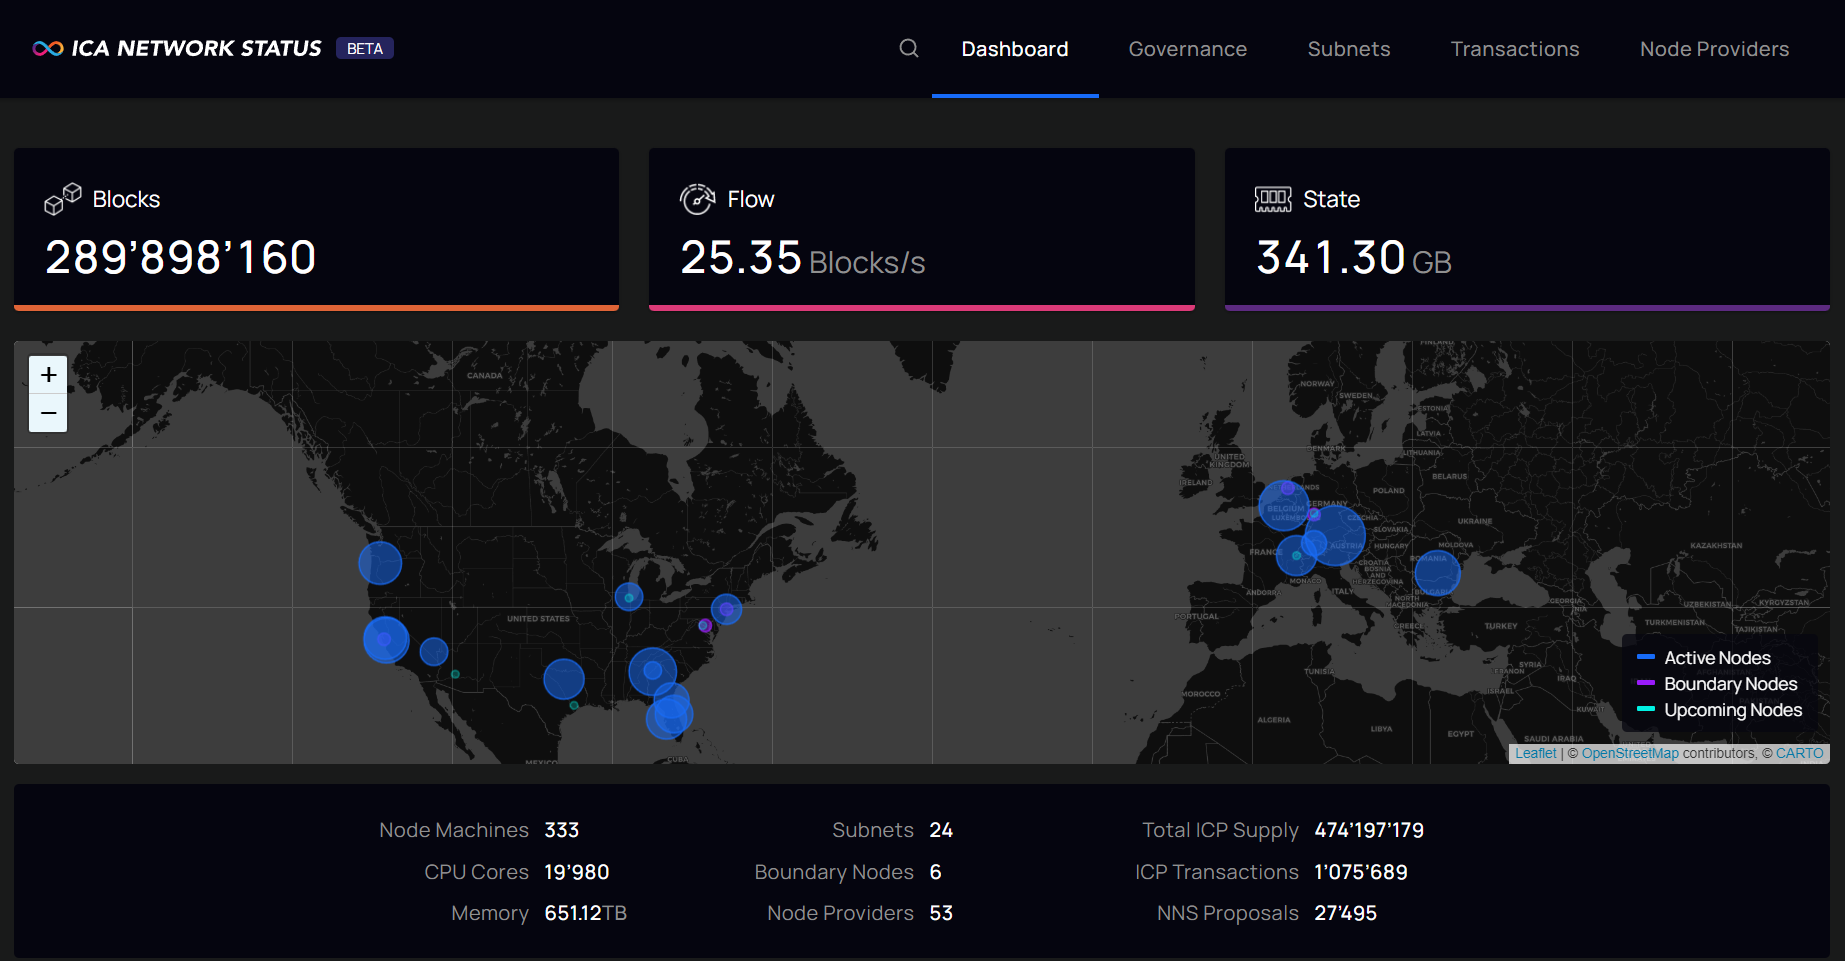This screenshot has height=961, width=1845.
Task: Open the Governance tab
Action: click(x=1188, y=49)
